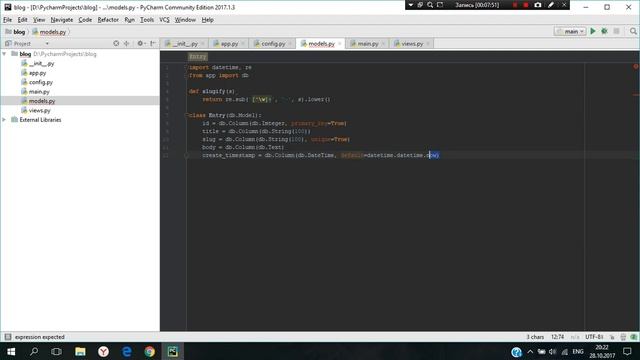Open the File menu
Screen dimensions: 640x360
7,20
